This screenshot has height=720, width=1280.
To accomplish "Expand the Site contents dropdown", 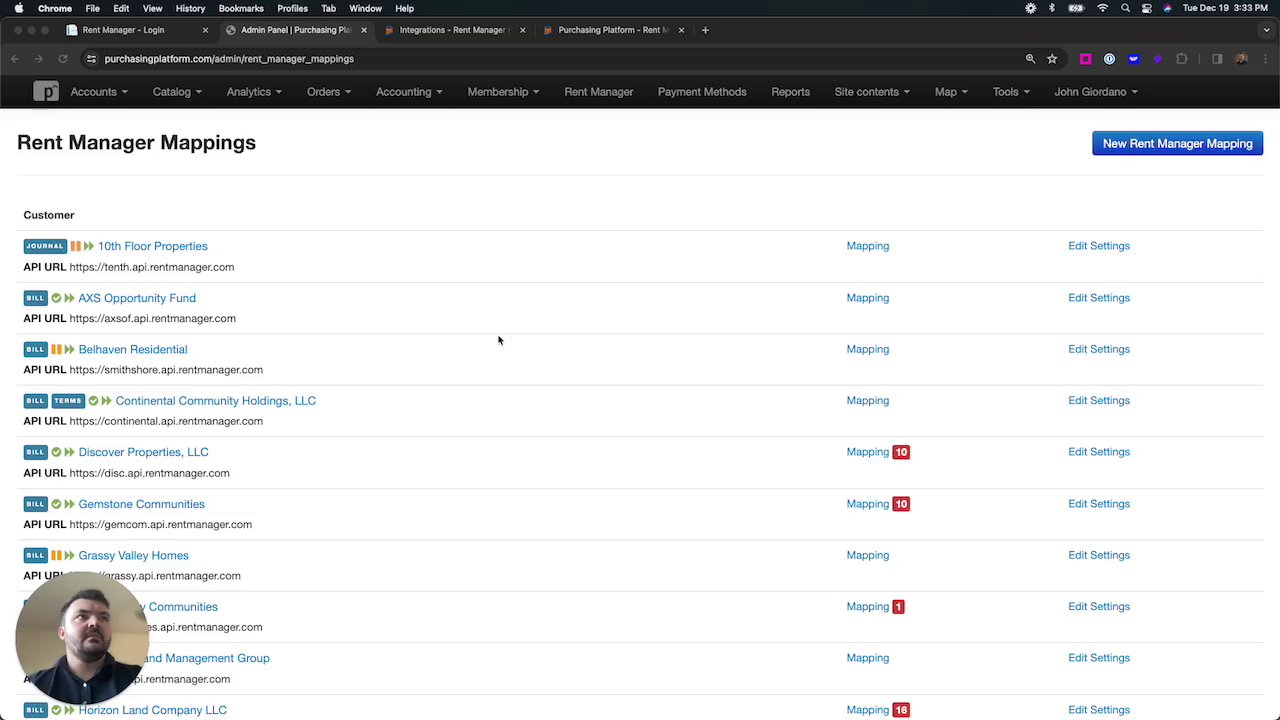I will [872, 92].
